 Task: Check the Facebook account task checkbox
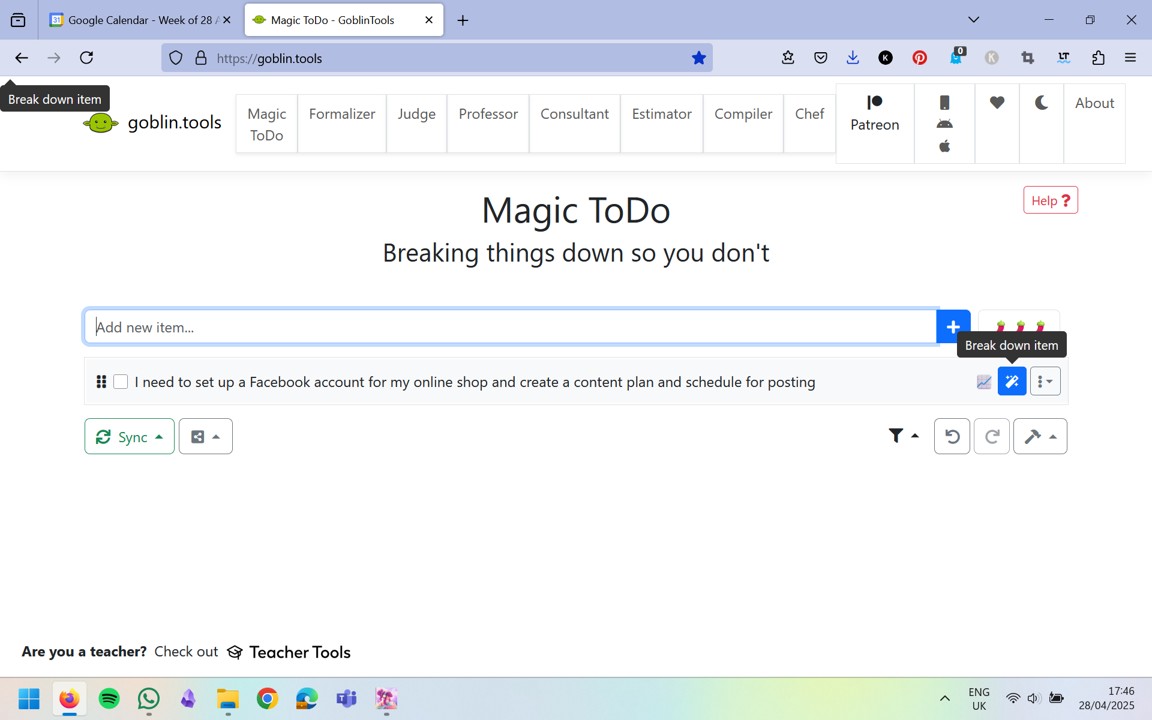[x=121, y=381]
